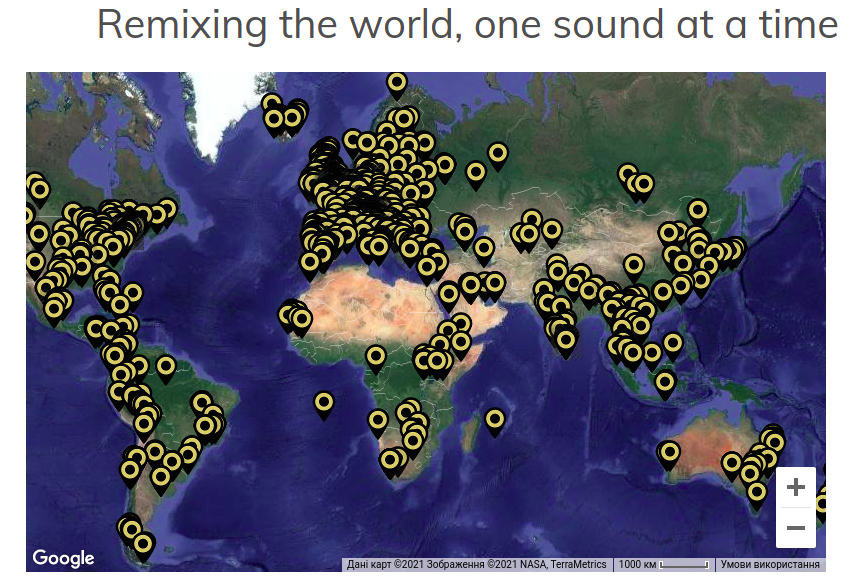Select the lone Amazon marker in northern Brazil
The width and height of the screenshot is (854, 580).
click(166, 369)
